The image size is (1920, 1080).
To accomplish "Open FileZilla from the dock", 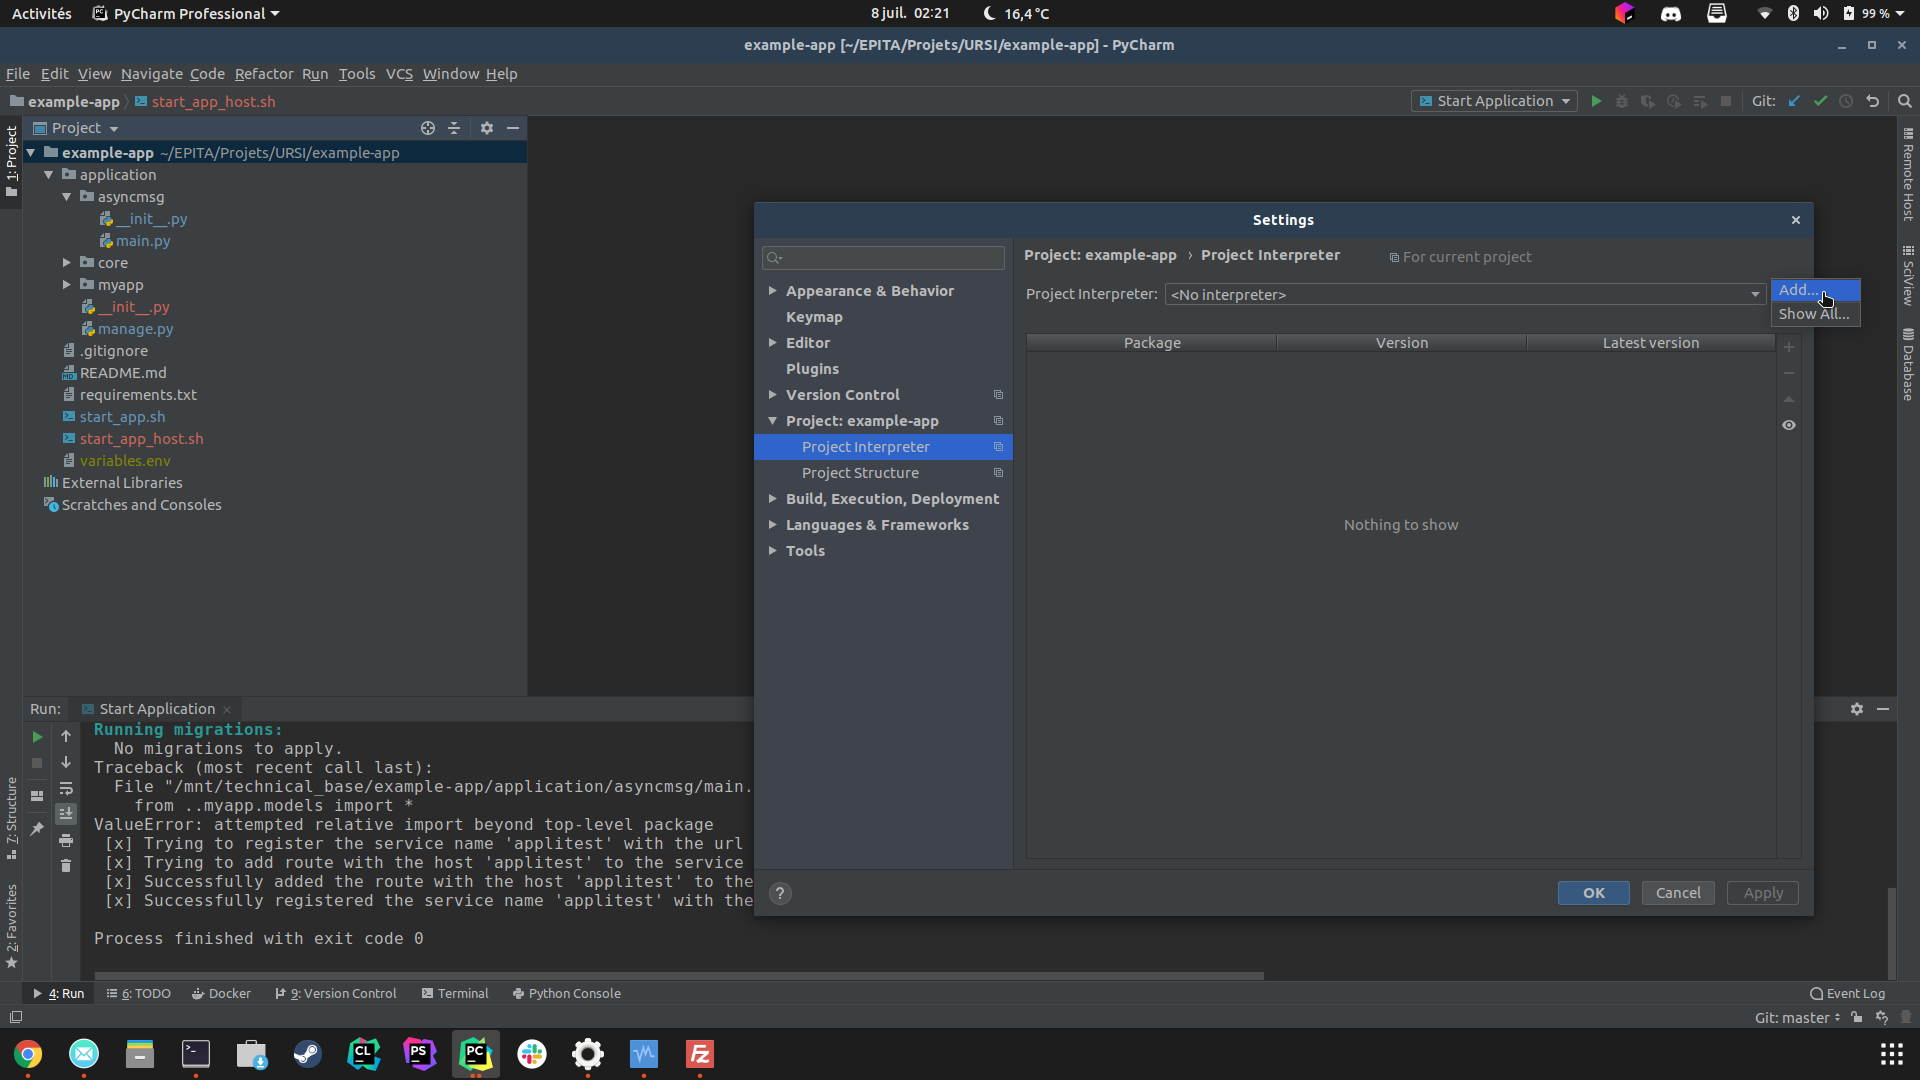I will point(700,1054).
